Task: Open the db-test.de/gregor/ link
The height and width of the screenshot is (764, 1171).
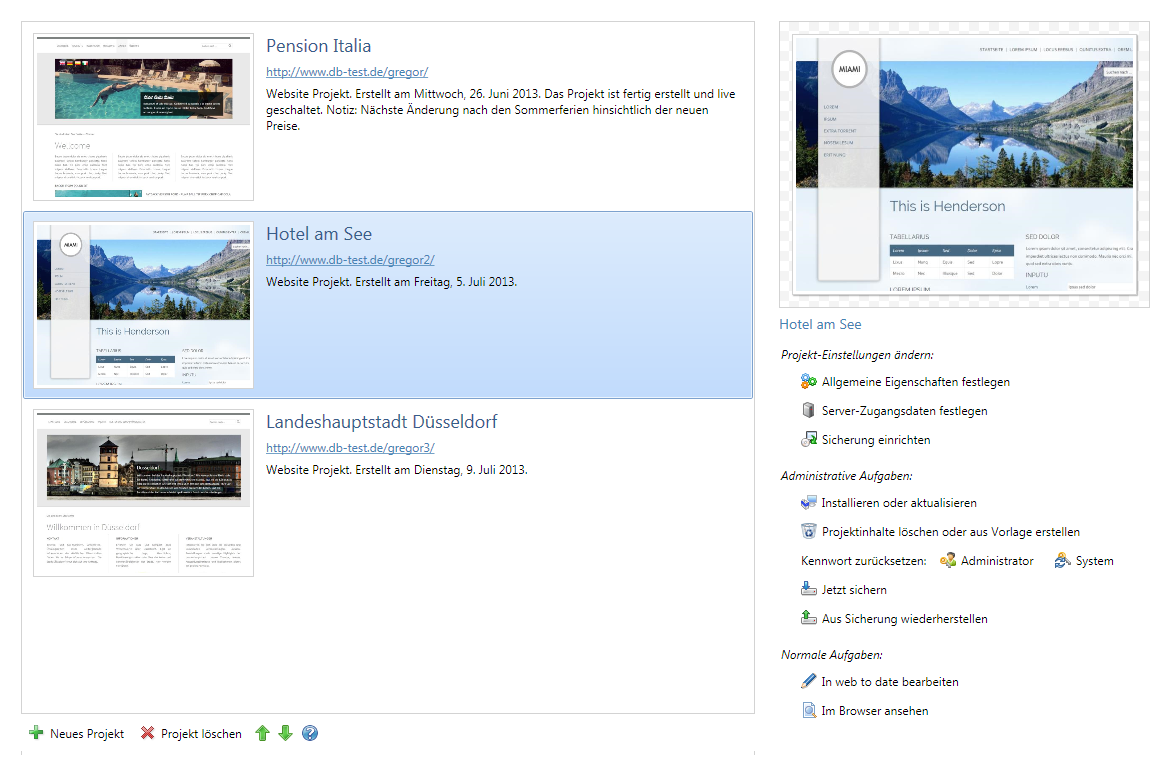Action: [346, 72]
